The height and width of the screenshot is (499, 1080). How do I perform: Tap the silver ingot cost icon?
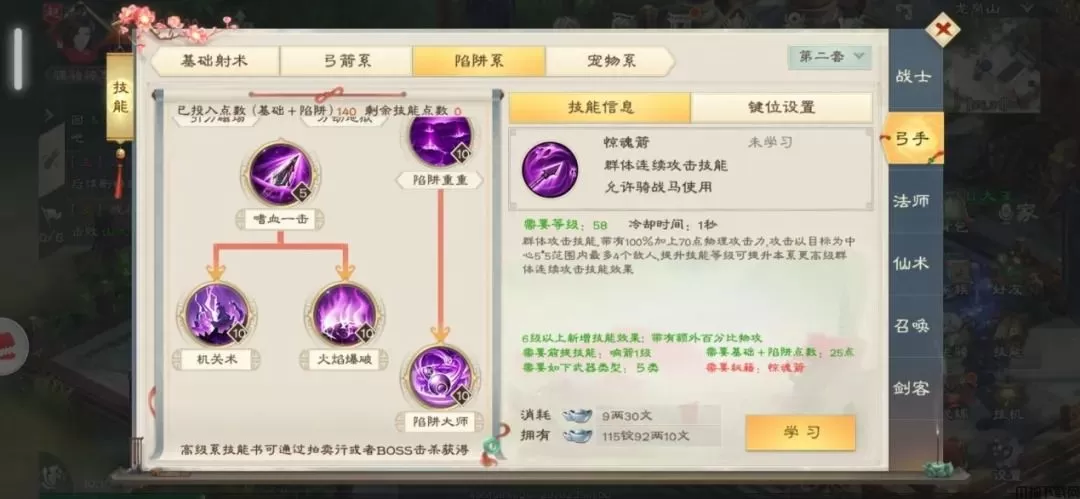(577, 415)
